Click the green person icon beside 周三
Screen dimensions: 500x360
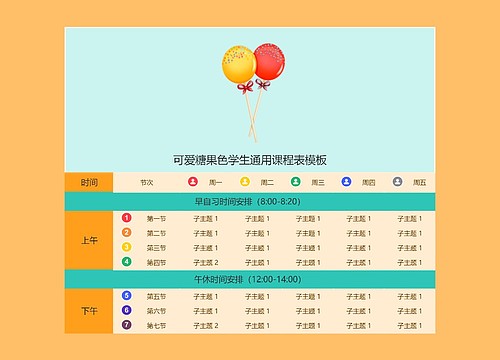(296, 182)
